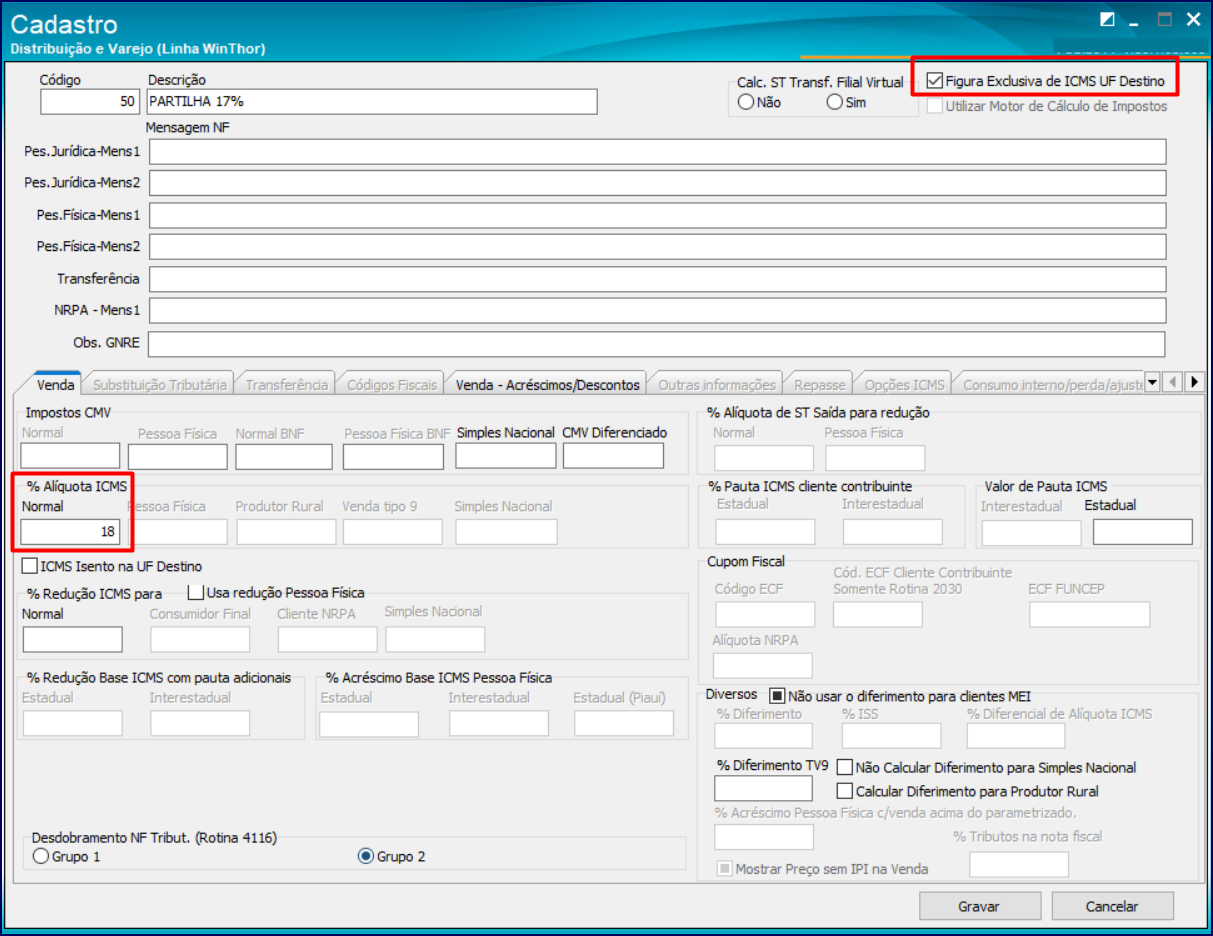Click the Impostos CMV Simples Nacional field
This screenshot has height=936, width=1213.
506,456
